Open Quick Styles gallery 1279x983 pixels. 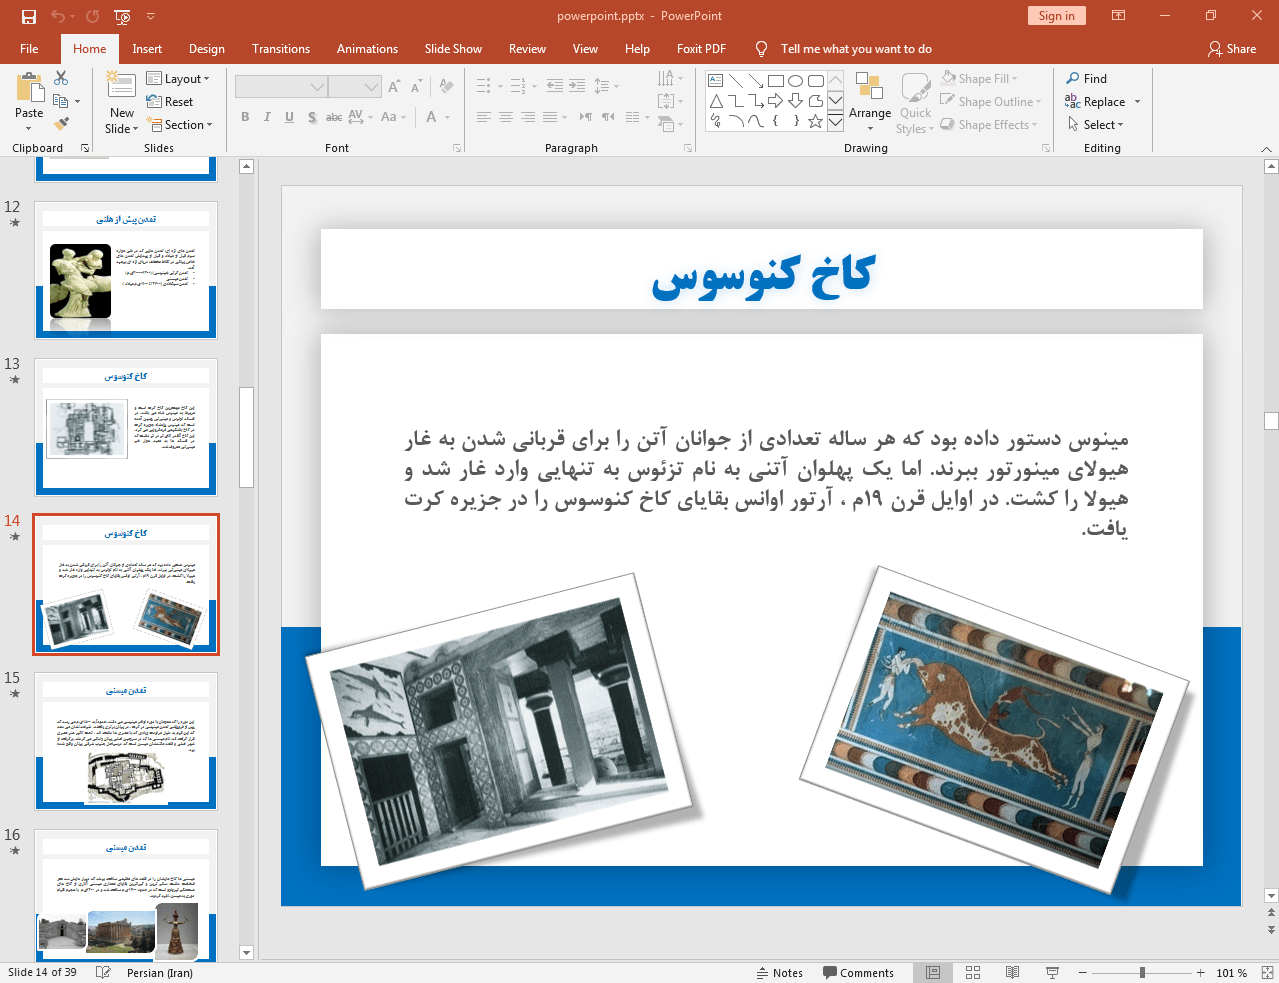click(x=915, y=103)
